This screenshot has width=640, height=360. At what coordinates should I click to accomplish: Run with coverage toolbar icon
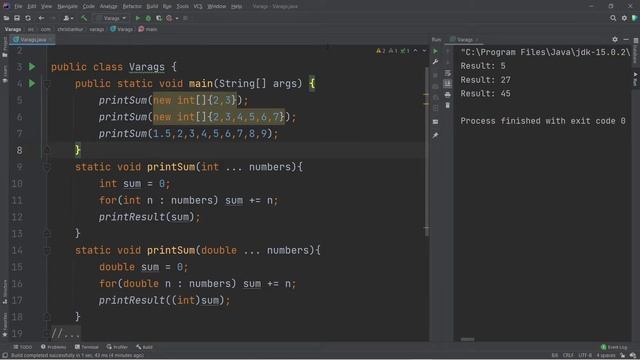pos(159,18)
